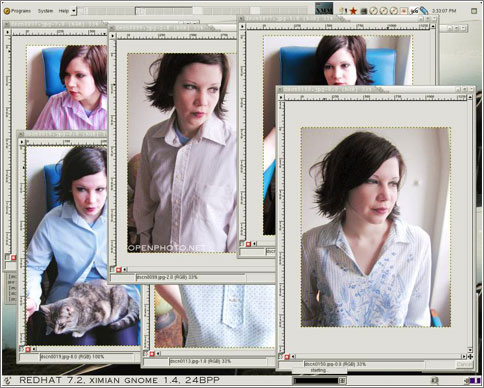Open image menu triangle in dscn0099.jpg window
Image resolution: width=484 pixels, height=388 pixels.
(x=113, y=36)
